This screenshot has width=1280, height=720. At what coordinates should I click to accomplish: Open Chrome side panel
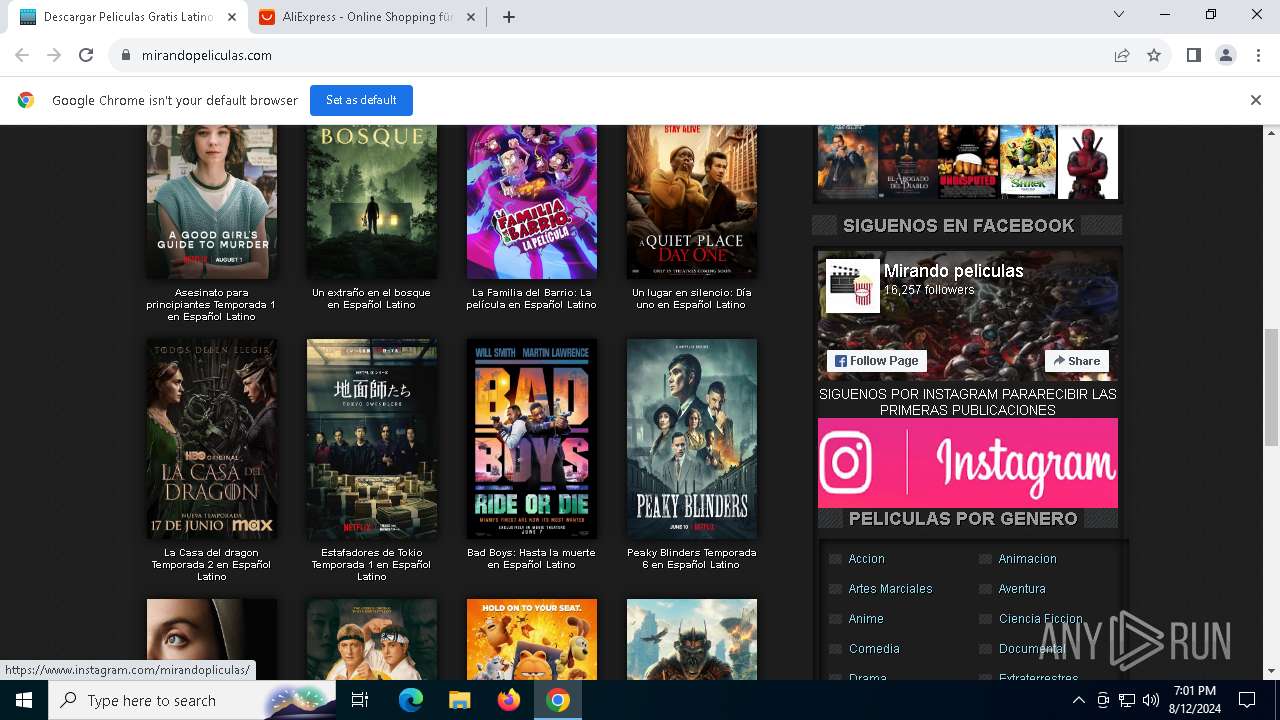[1193, 55]
